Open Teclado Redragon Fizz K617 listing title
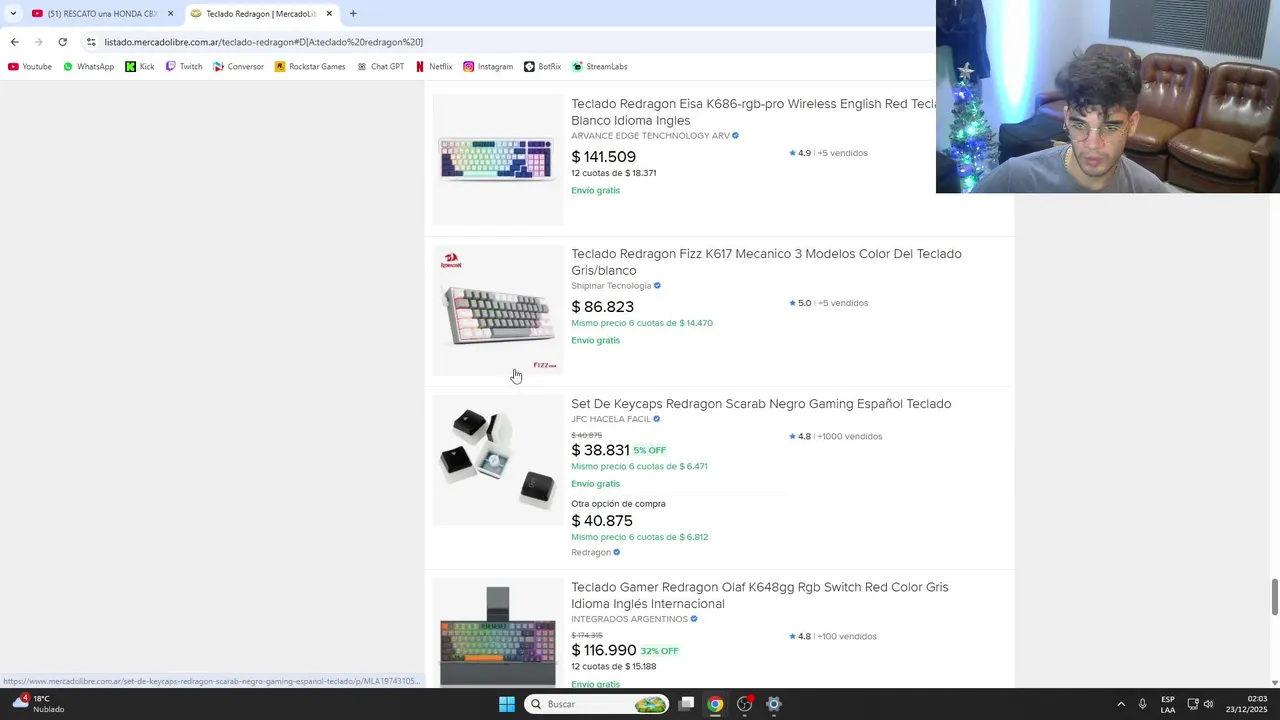Image resolution: width=1280 pixels, height=720 pixels. coord(766,262)
